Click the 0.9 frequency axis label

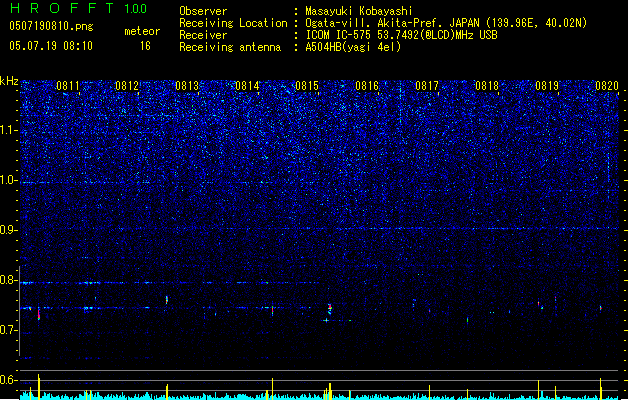point(9,230)
